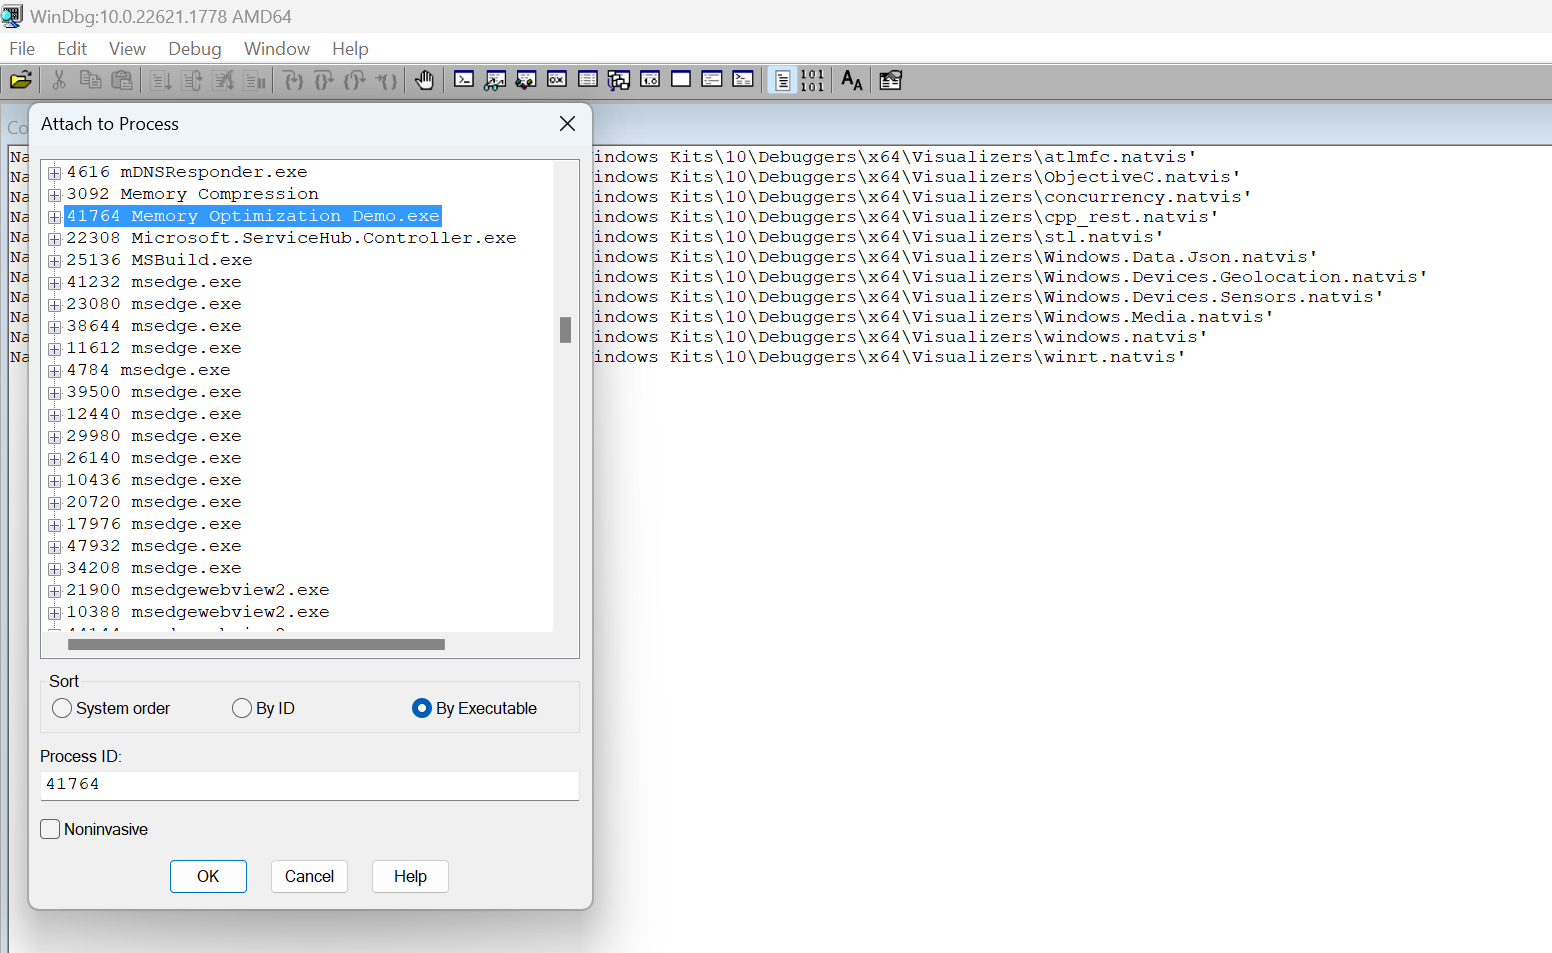Open the Memory window toolbar icon
The height and width of the screenshot is (953, 1552).
tap(587, 80)
